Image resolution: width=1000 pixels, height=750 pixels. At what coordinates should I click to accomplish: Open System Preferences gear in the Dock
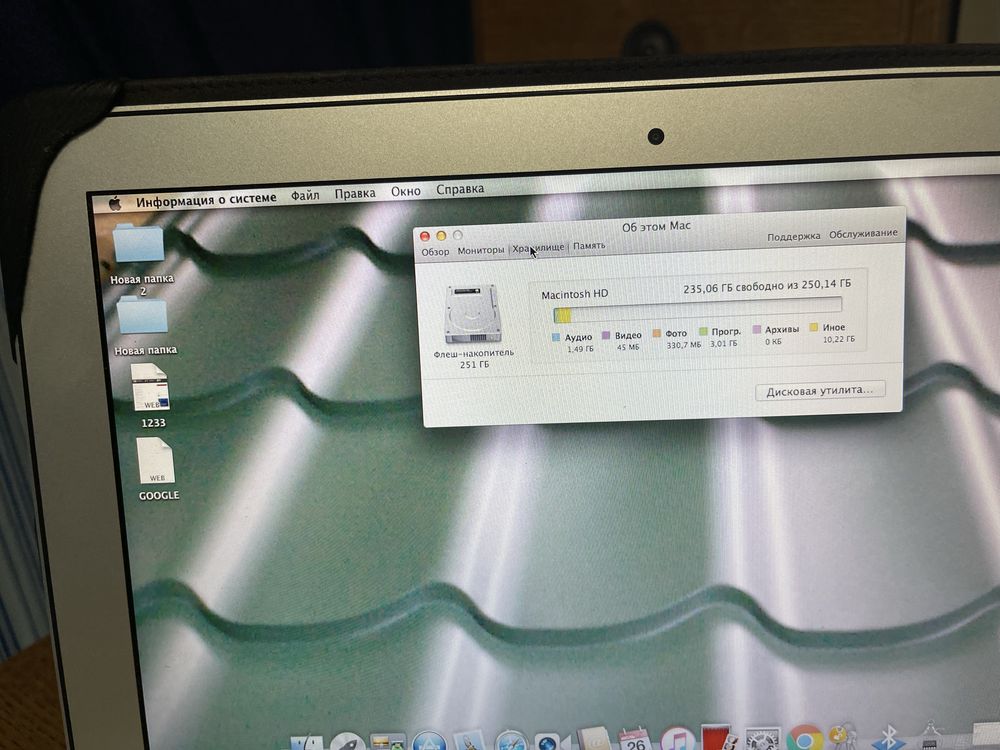[763, 740]
